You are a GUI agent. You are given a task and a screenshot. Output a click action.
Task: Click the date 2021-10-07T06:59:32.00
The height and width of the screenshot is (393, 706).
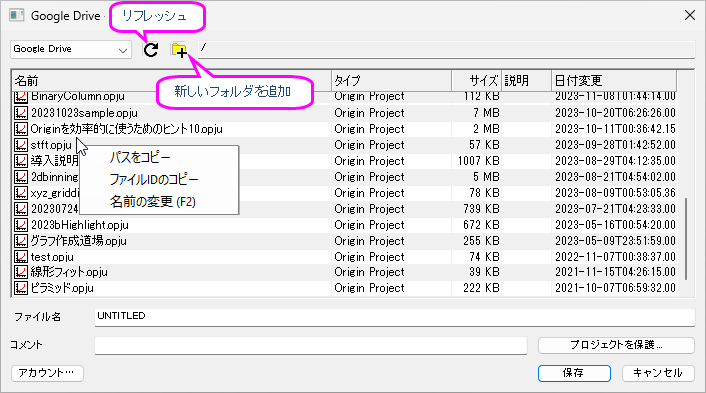[x=615, y=288]
